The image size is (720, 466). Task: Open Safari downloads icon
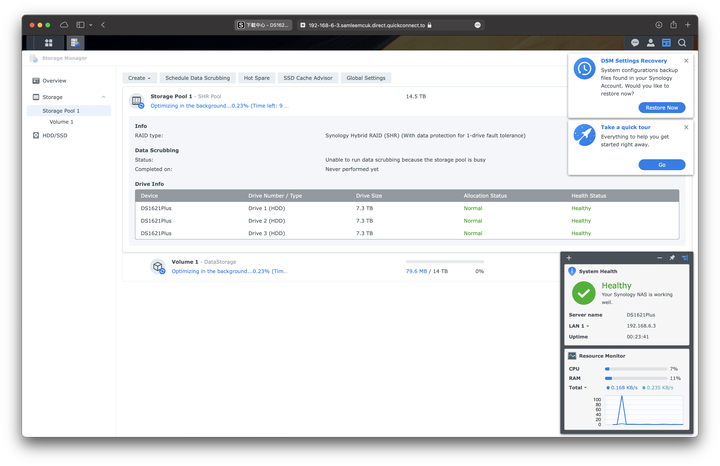pyautogui.click(x=658, y=25)
